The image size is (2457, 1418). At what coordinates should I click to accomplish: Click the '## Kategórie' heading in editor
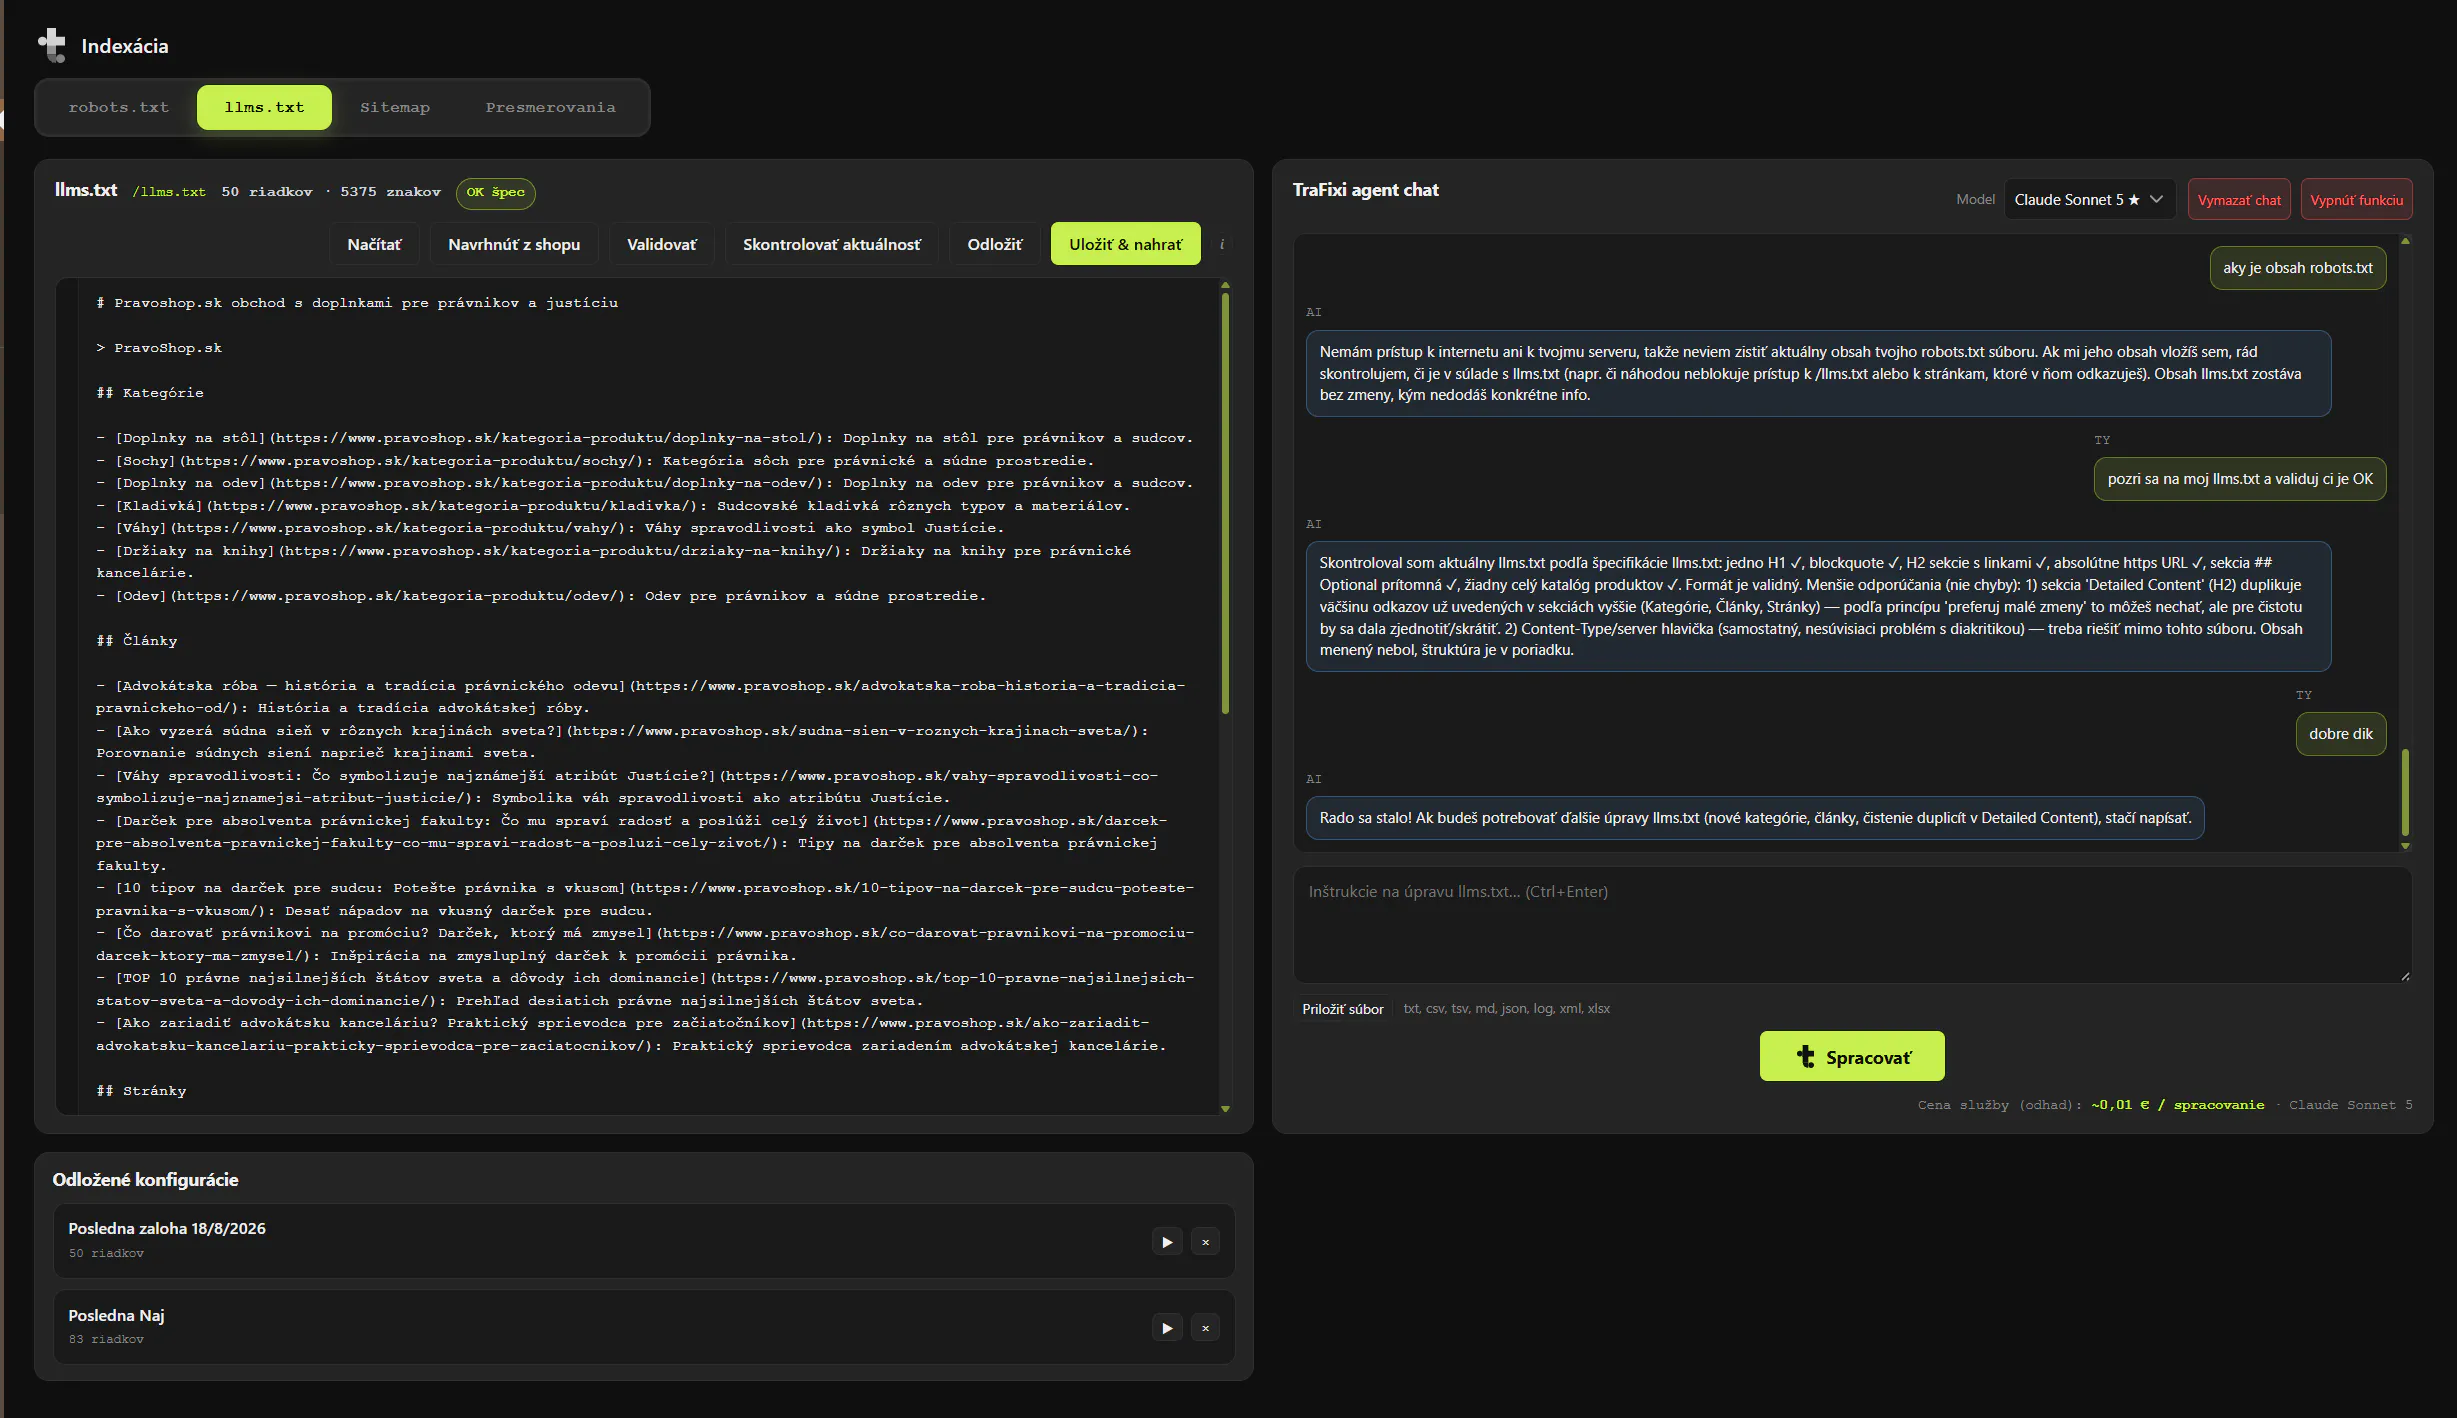150,393
